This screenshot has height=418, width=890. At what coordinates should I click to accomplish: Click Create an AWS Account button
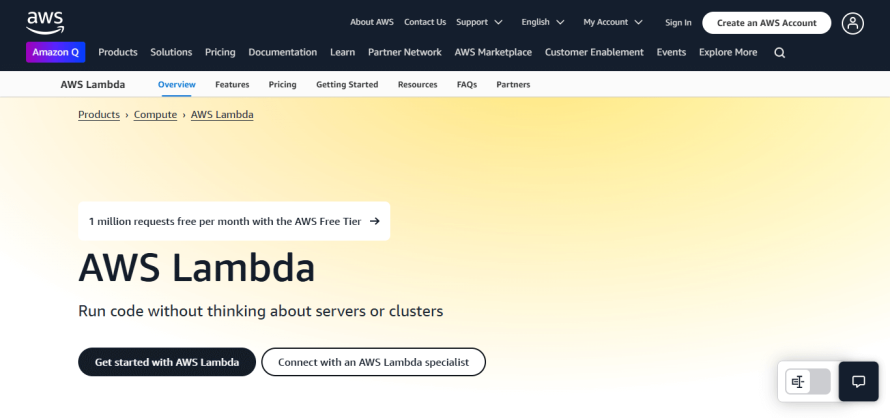(x=766, y=23)
